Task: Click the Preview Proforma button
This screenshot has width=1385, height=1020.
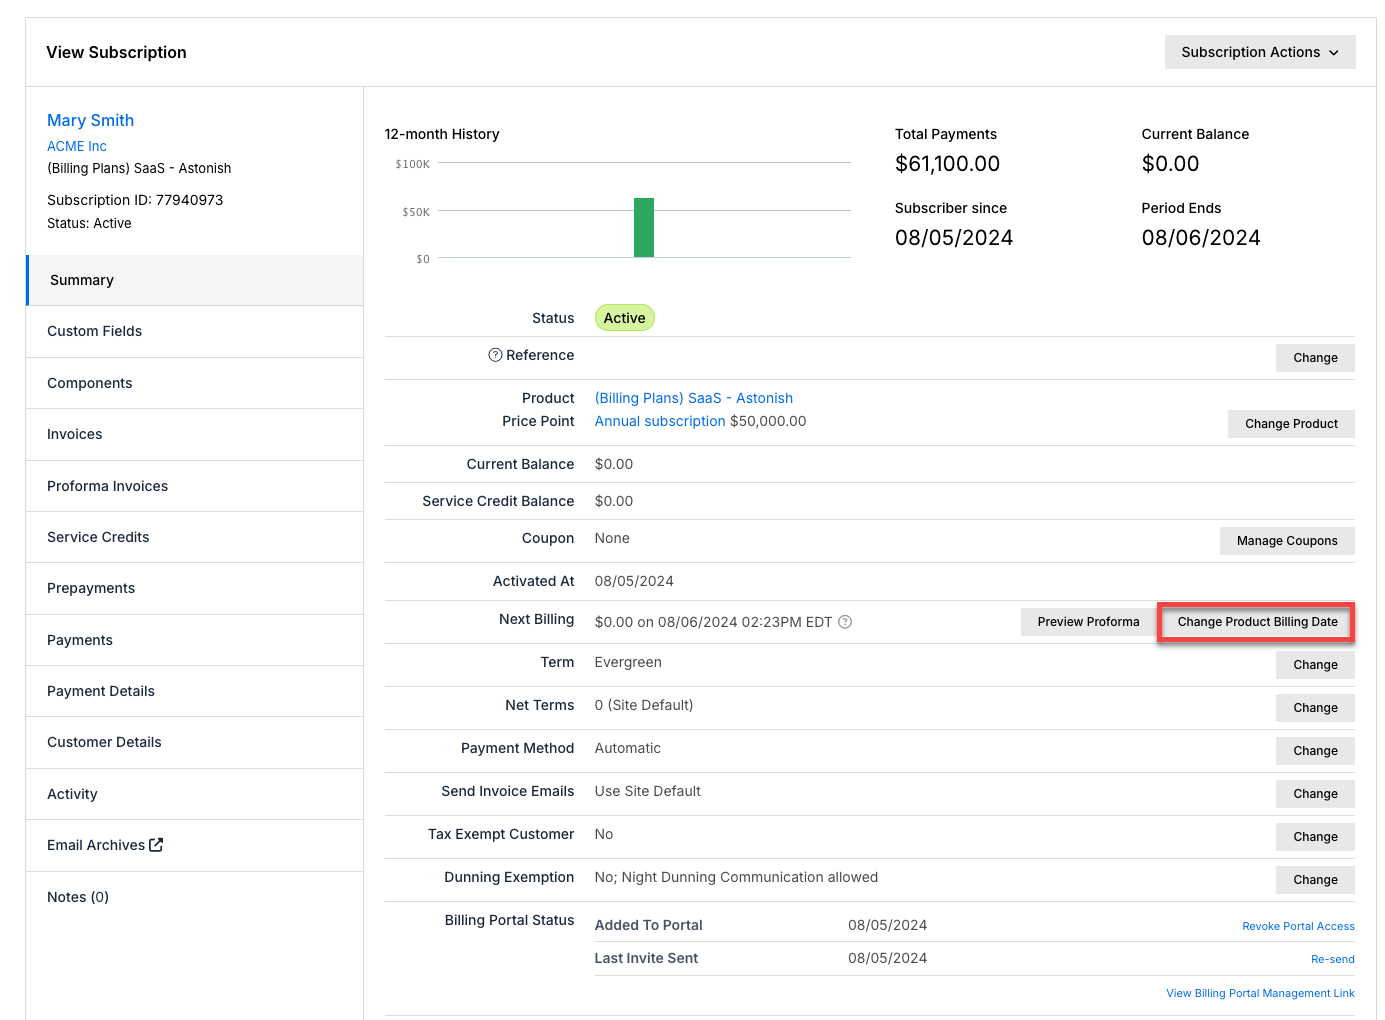Action: [1088, 622]
